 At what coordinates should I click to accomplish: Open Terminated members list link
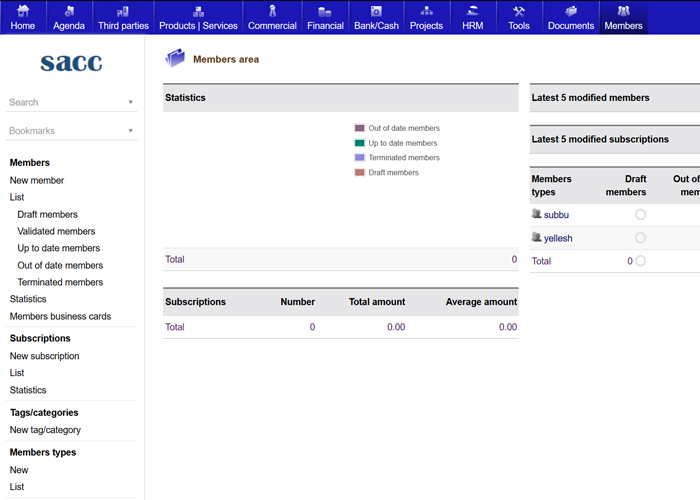[60, 283]
